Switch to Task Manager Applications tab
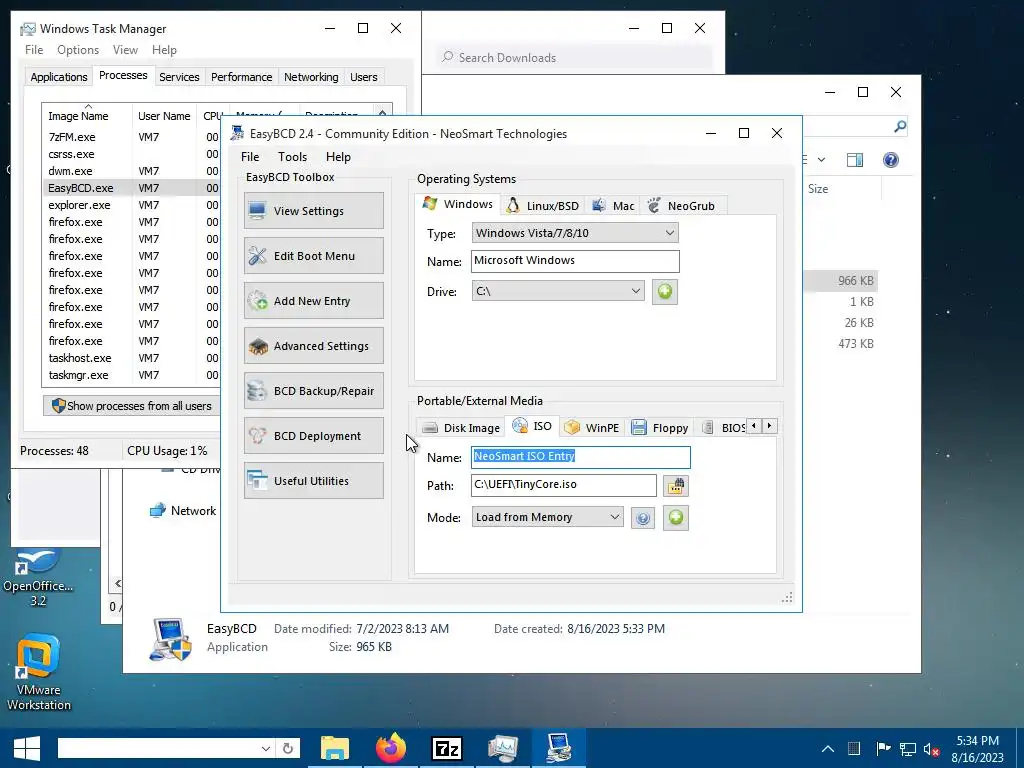Viewport: 1024px width, 768px height. click(59, 77)
